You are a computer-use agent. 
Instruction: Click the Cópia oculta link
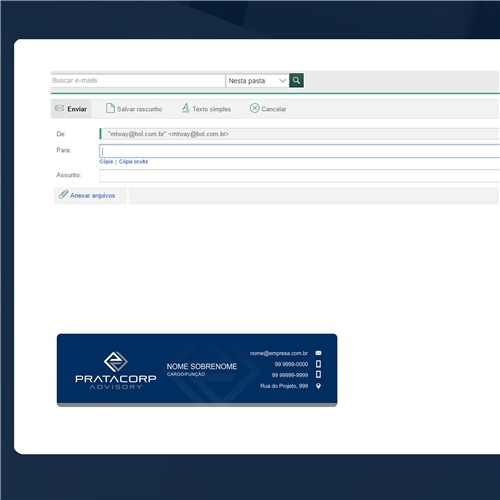(x=133, y=161)
